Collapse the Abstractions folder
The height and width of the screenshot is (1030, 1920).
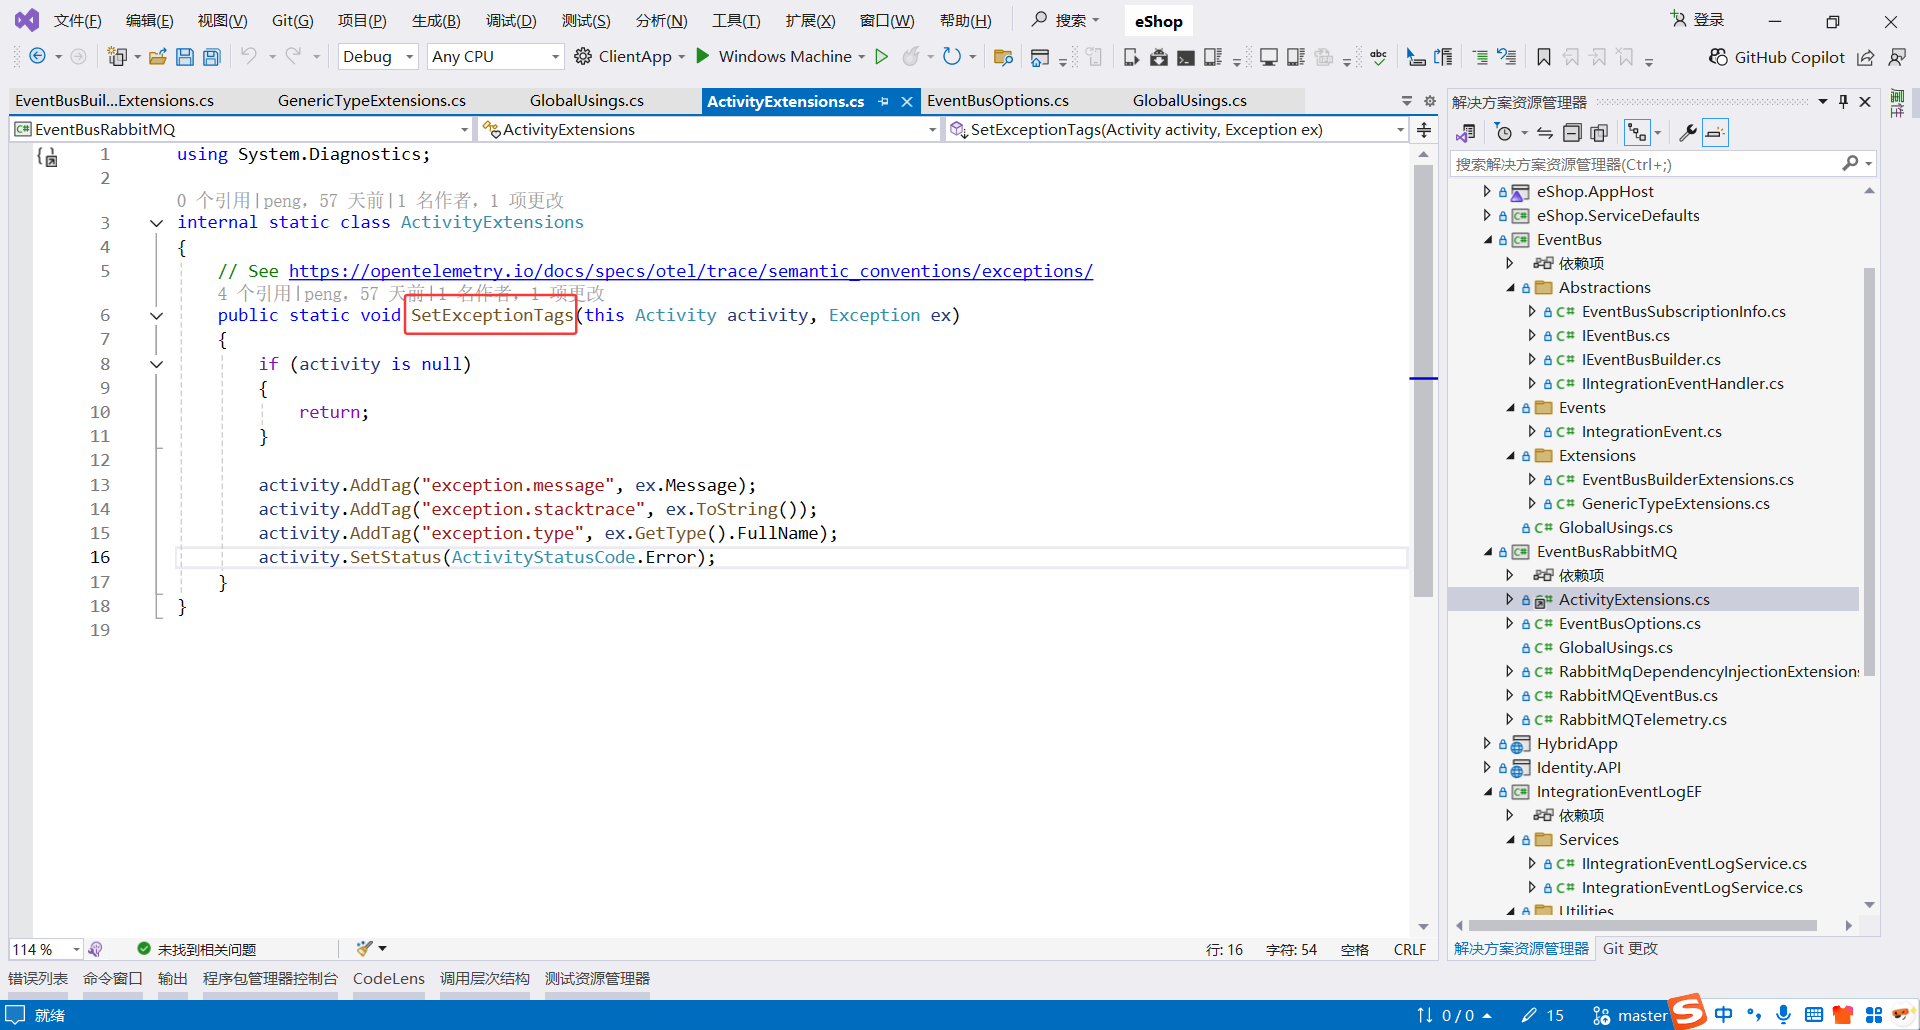[x=1511, y=288]
